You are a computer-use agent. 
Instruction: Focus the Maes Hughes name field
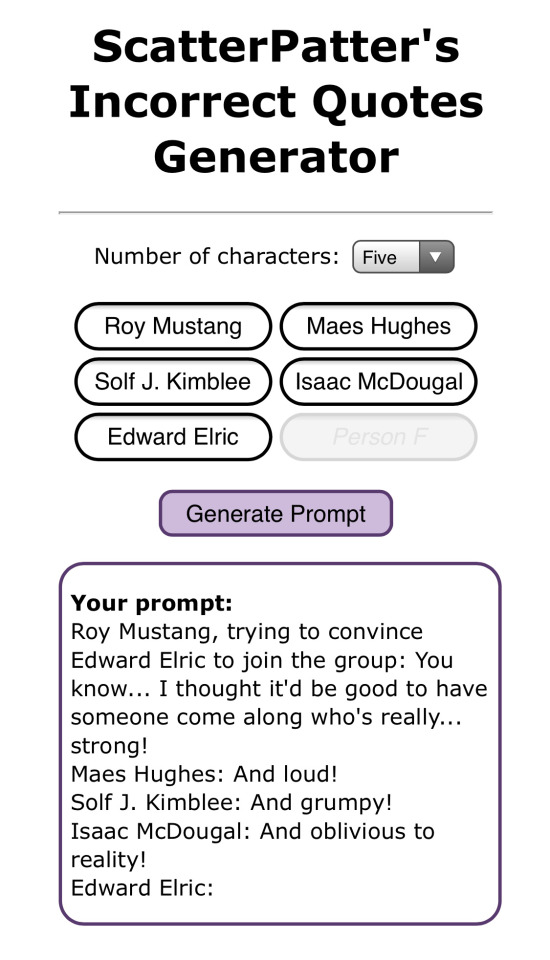379,326
